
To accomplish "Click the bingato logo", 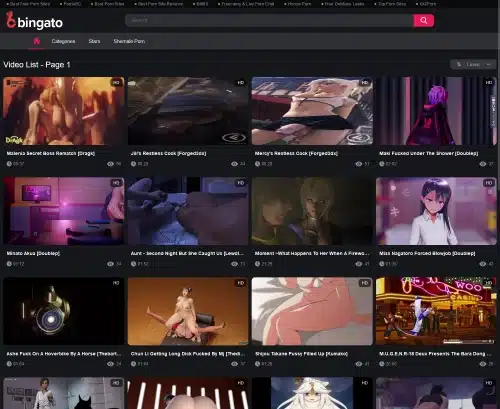I will click(x=35, y=20).
